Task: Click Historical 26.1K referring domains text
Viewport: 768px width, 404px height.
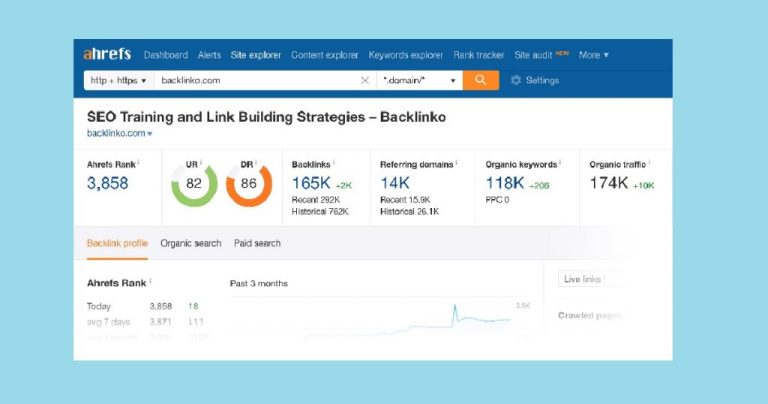Action: click(409, 212)
